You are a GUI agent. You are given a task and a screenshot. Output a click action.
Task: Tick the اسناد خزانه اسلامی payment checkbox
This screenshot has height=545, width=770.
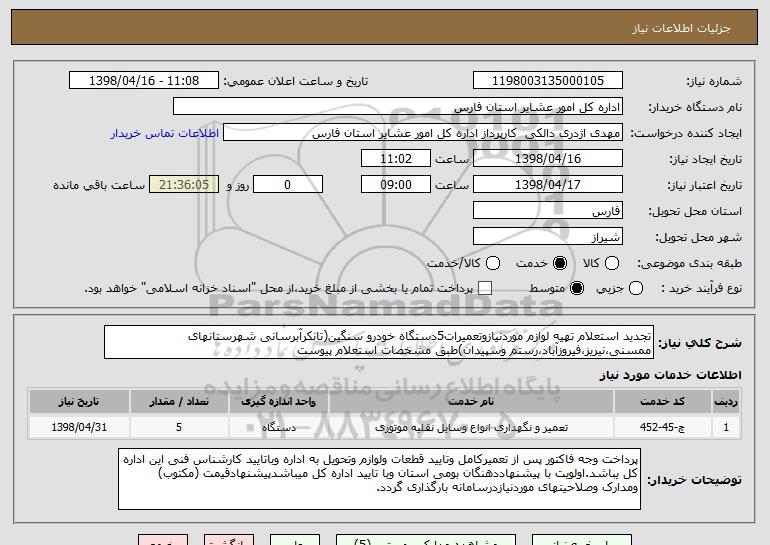coord(485,288)
